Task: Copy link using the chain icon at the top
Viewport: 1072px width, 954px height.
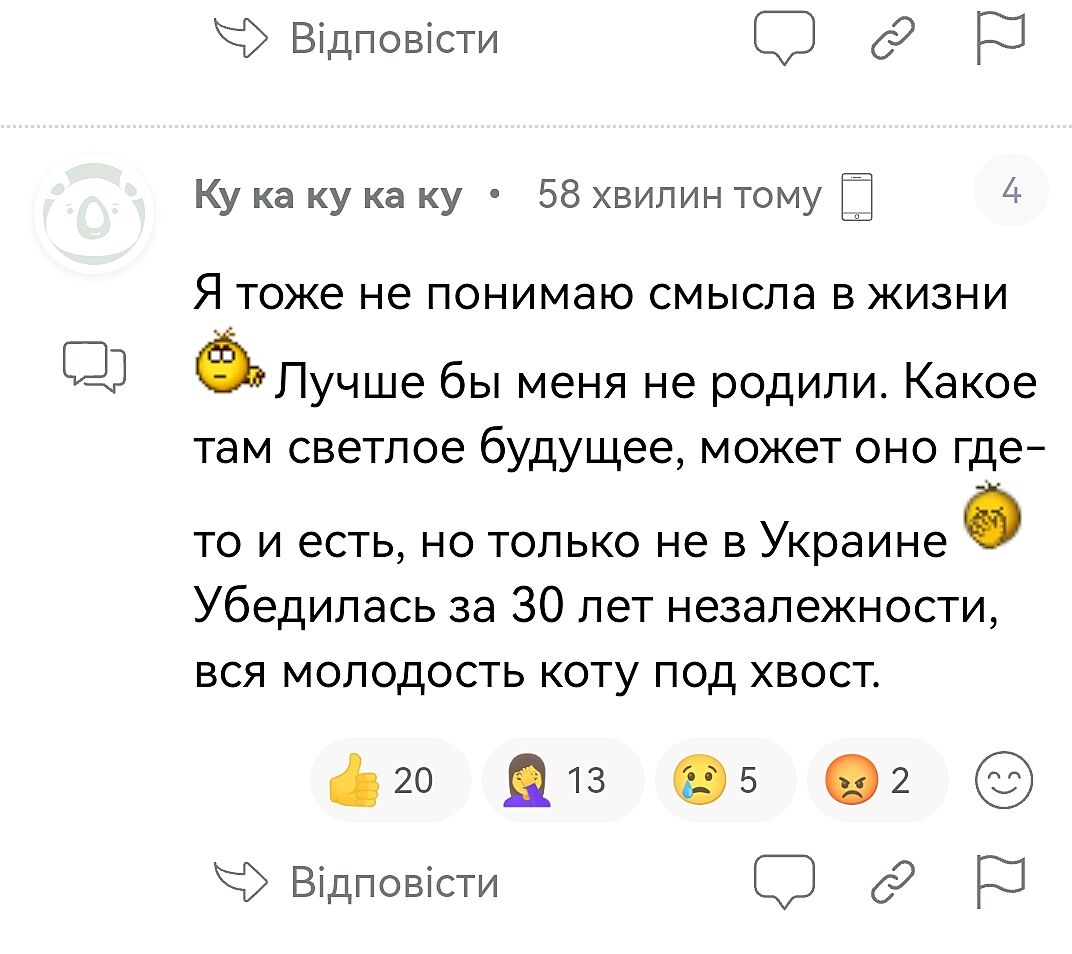Action: 894,41
